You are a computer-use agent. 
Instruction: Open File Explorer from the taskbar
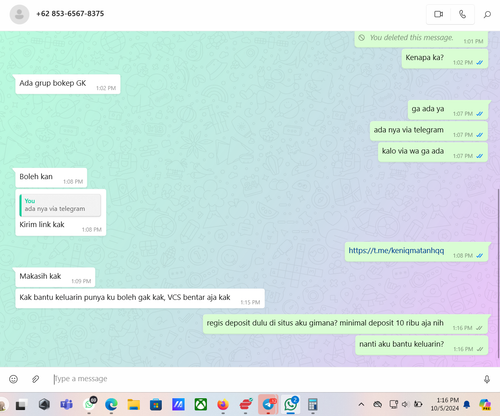tap(133, 405)
